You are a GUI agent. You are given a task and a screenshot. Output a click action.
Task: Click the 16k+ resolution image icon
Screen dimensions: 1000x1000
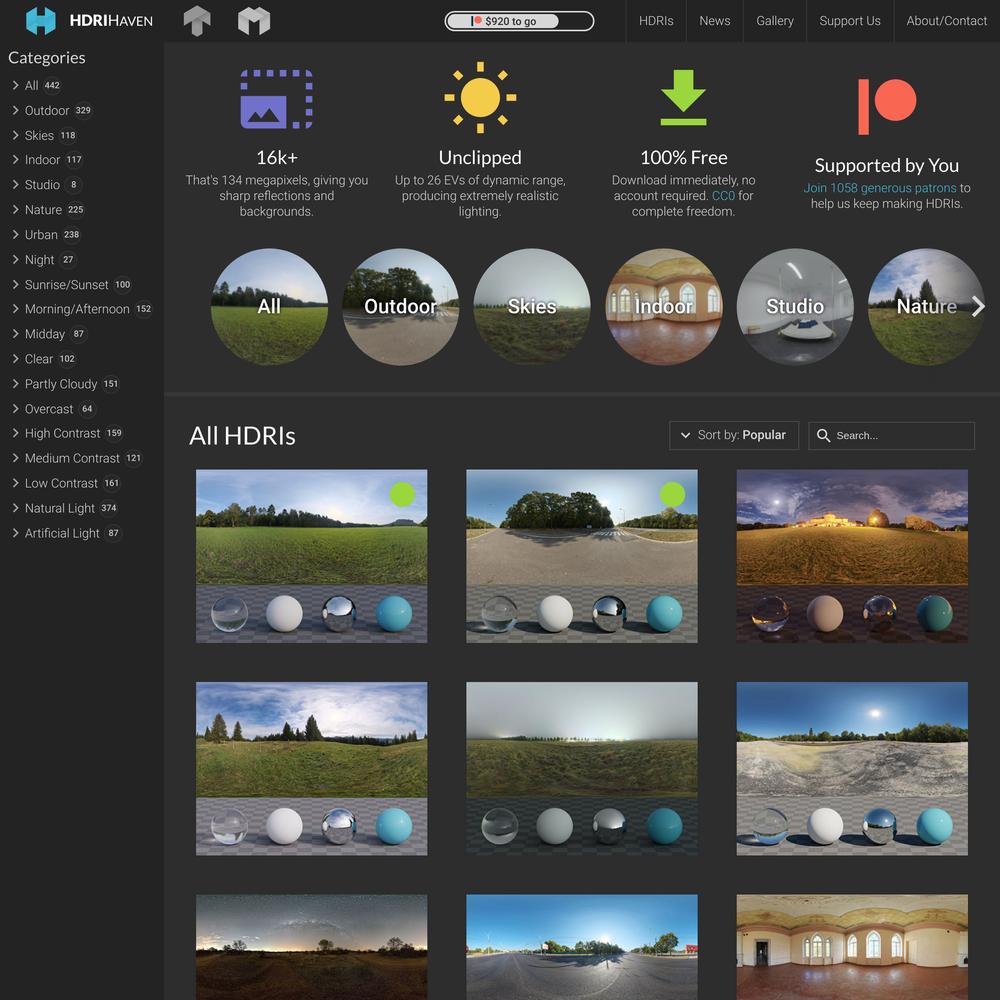[x=276, y=99]
